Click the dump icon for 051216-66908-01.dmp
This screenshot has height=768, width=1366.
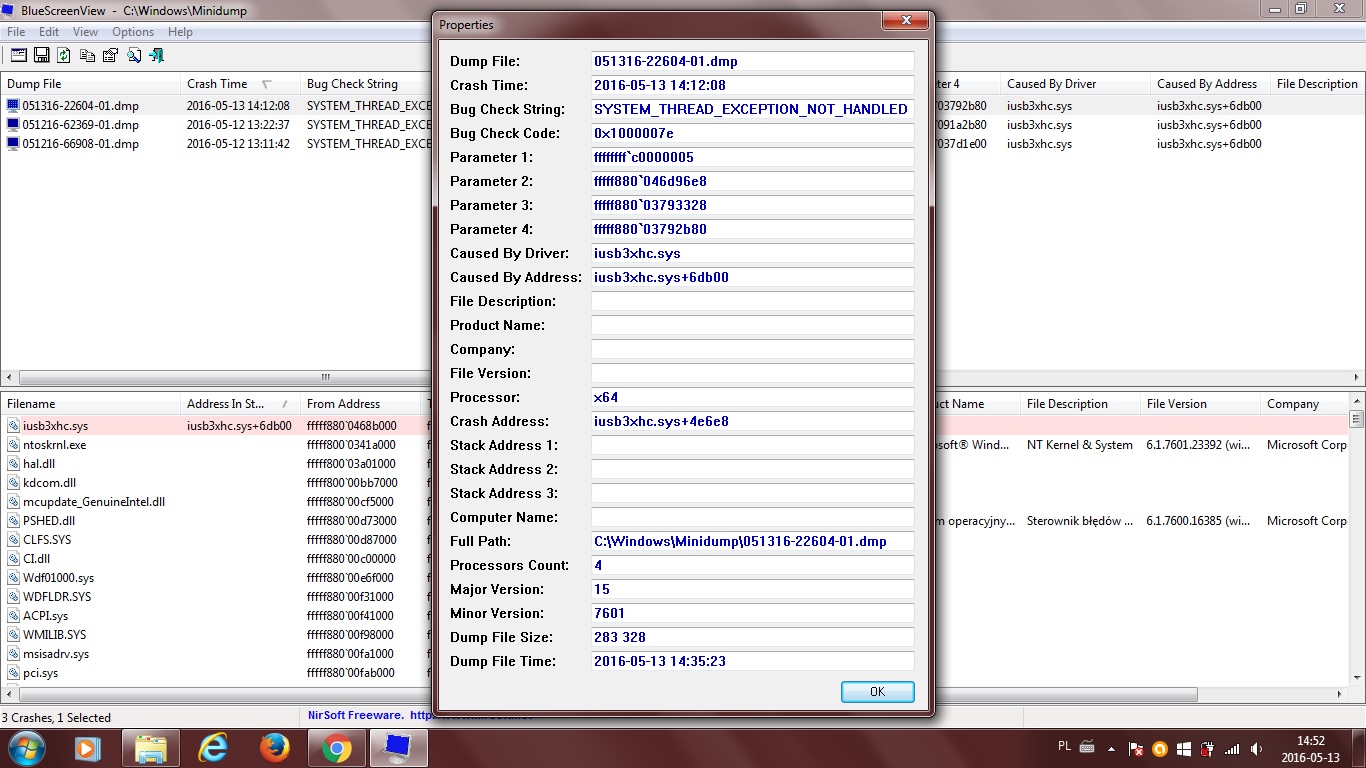coord(13,144)
